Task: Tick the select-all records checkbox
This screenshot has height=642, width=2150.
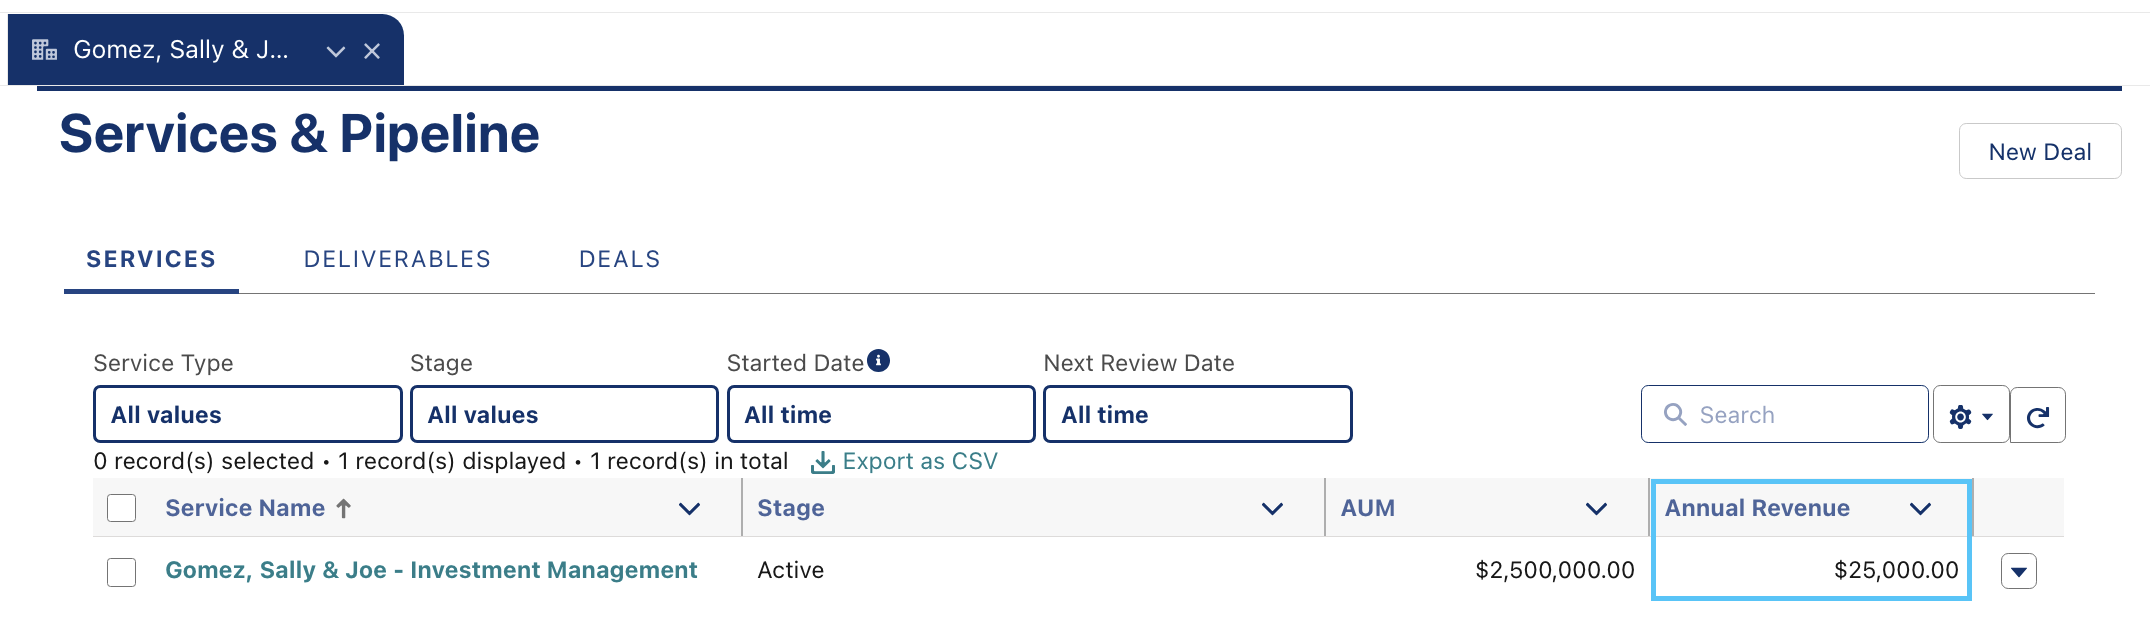Action: pos(121,508)
